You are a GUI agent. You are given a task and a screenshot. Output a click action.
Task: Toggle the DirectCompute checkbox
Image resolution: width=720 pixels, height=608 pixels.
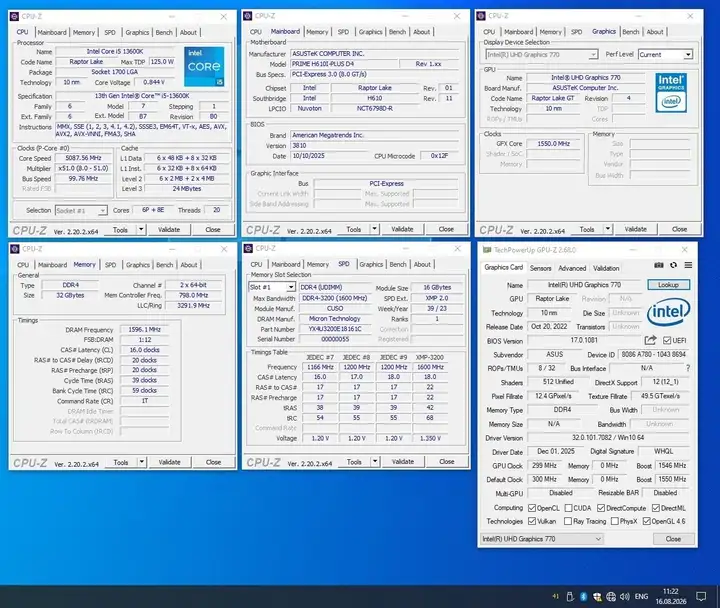(601, 508)
